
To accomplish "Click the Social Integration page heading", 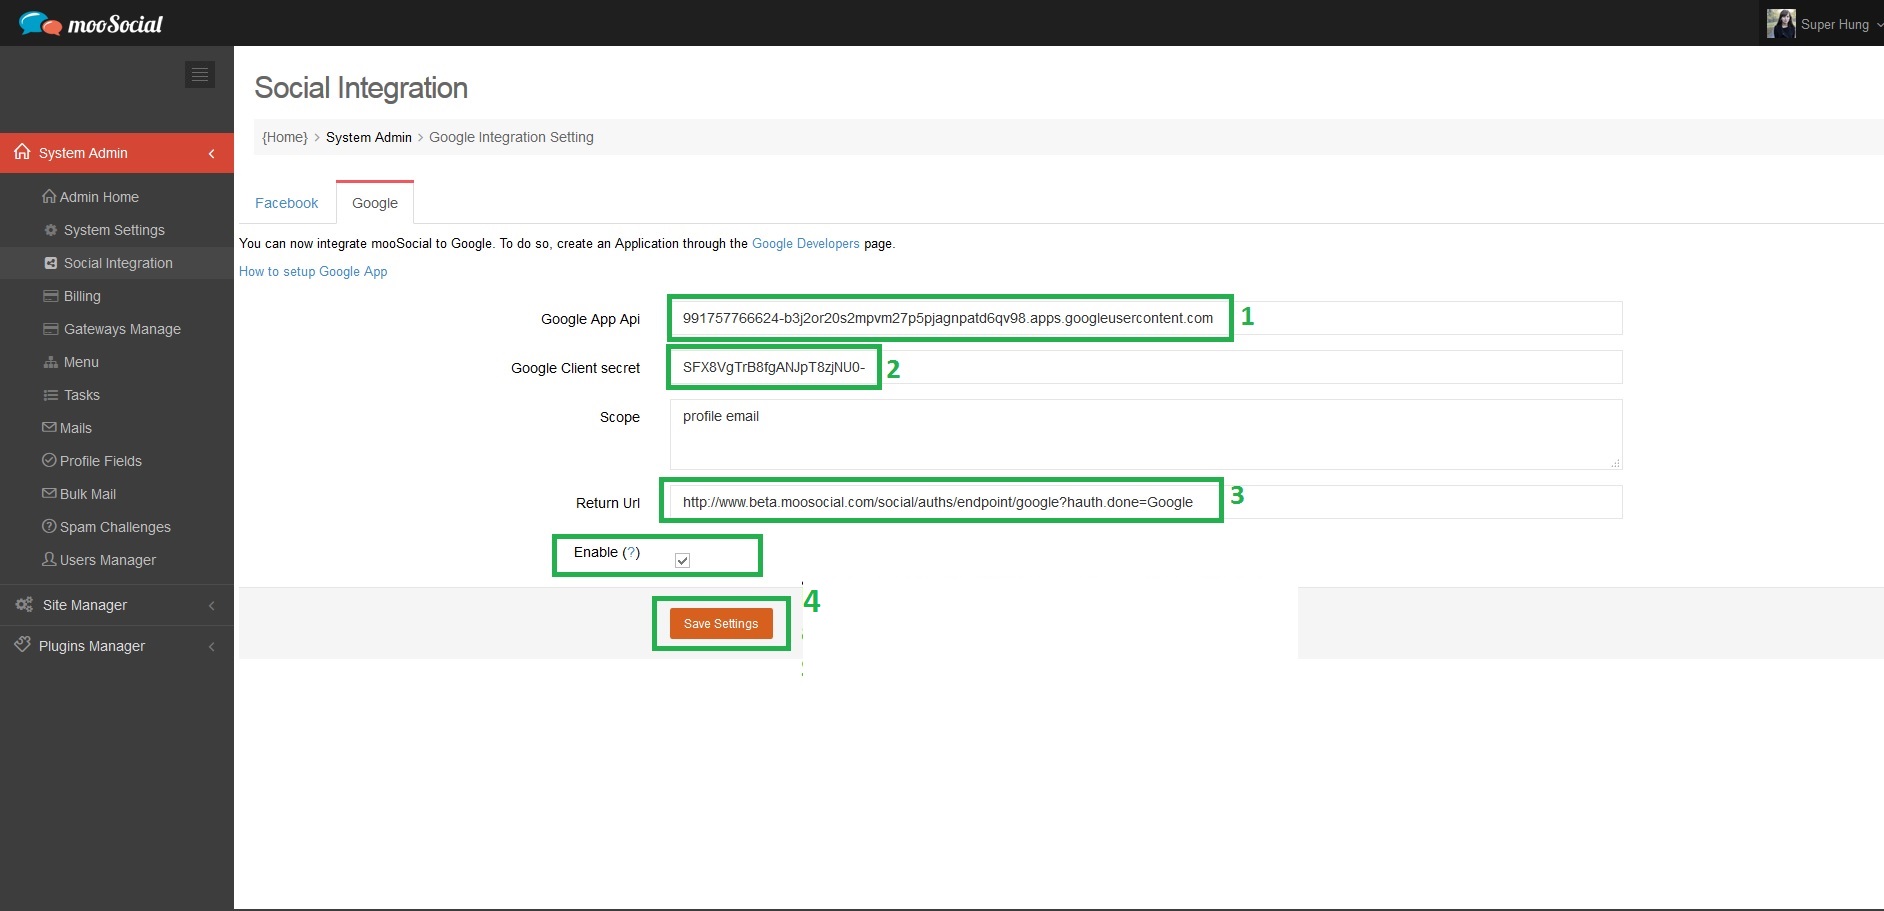I will (x=361, y=88).
